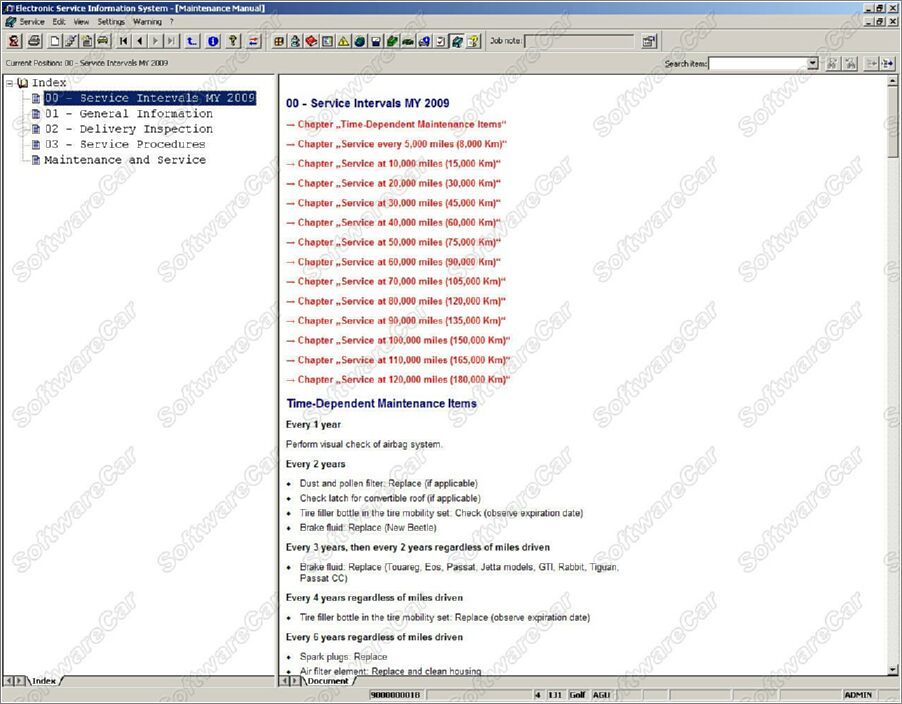Click the document vertical scrollbar down arrow

point(893,670)
